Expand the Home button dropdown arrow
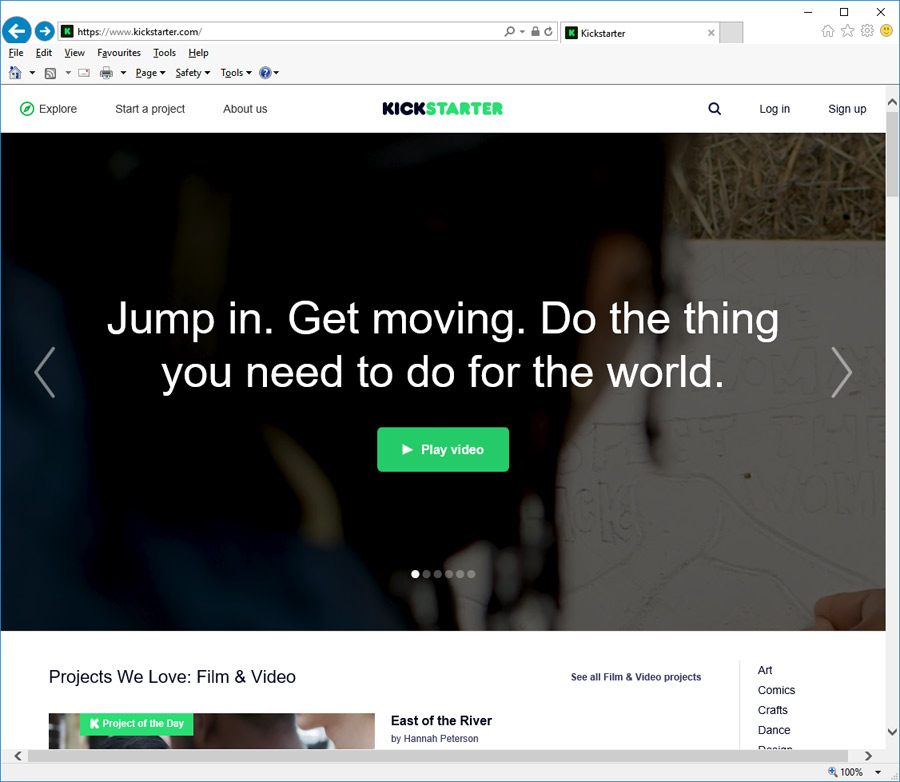The image size is (900, 782). (x=32, y=73)
